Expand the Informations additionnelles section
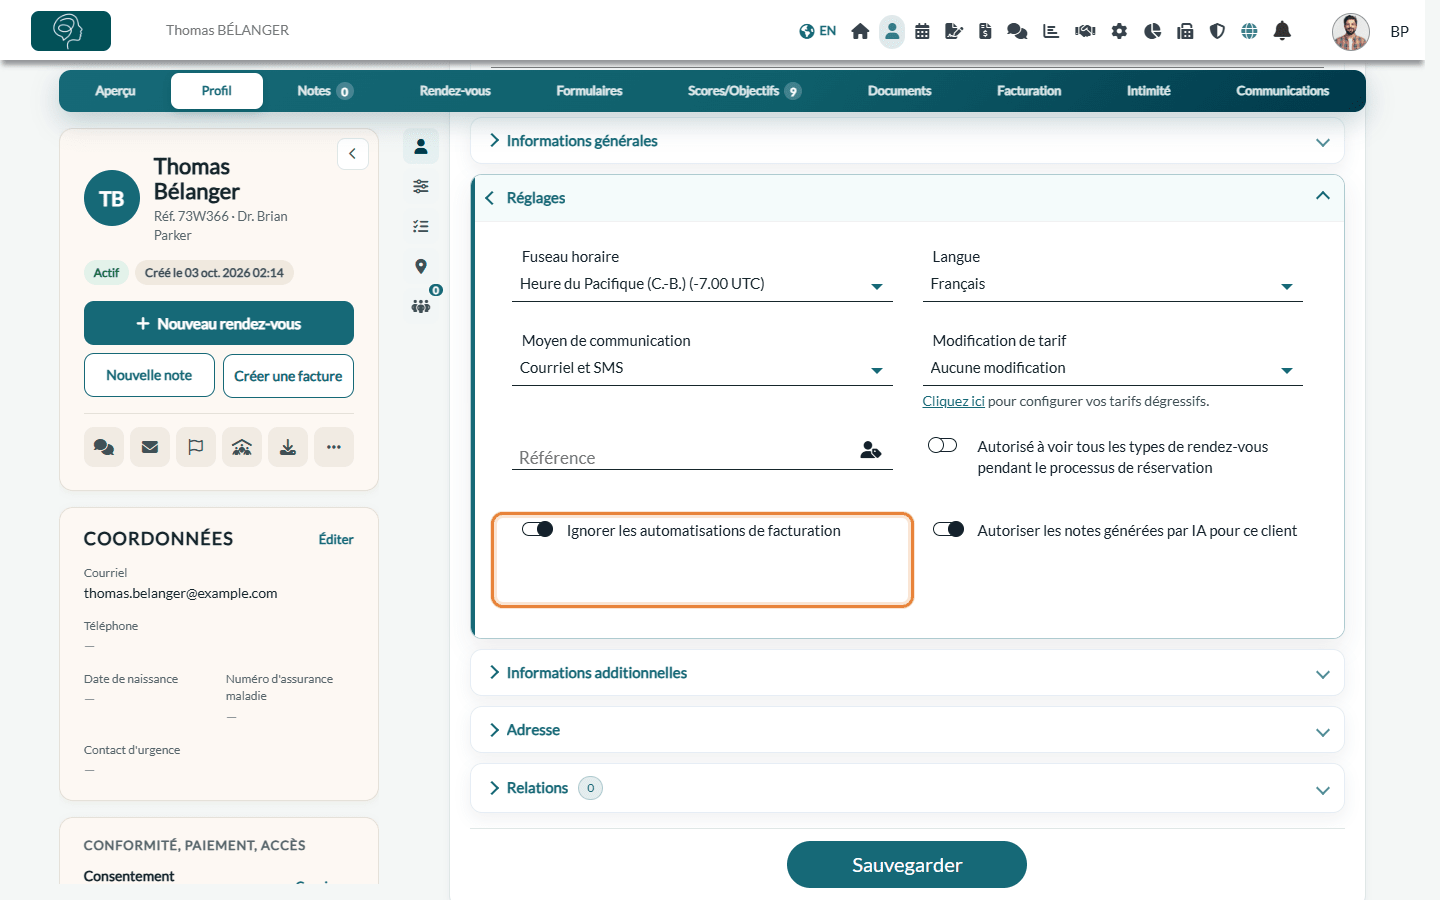The height and width of the screenshot is (900, 1440). (907, 673)
